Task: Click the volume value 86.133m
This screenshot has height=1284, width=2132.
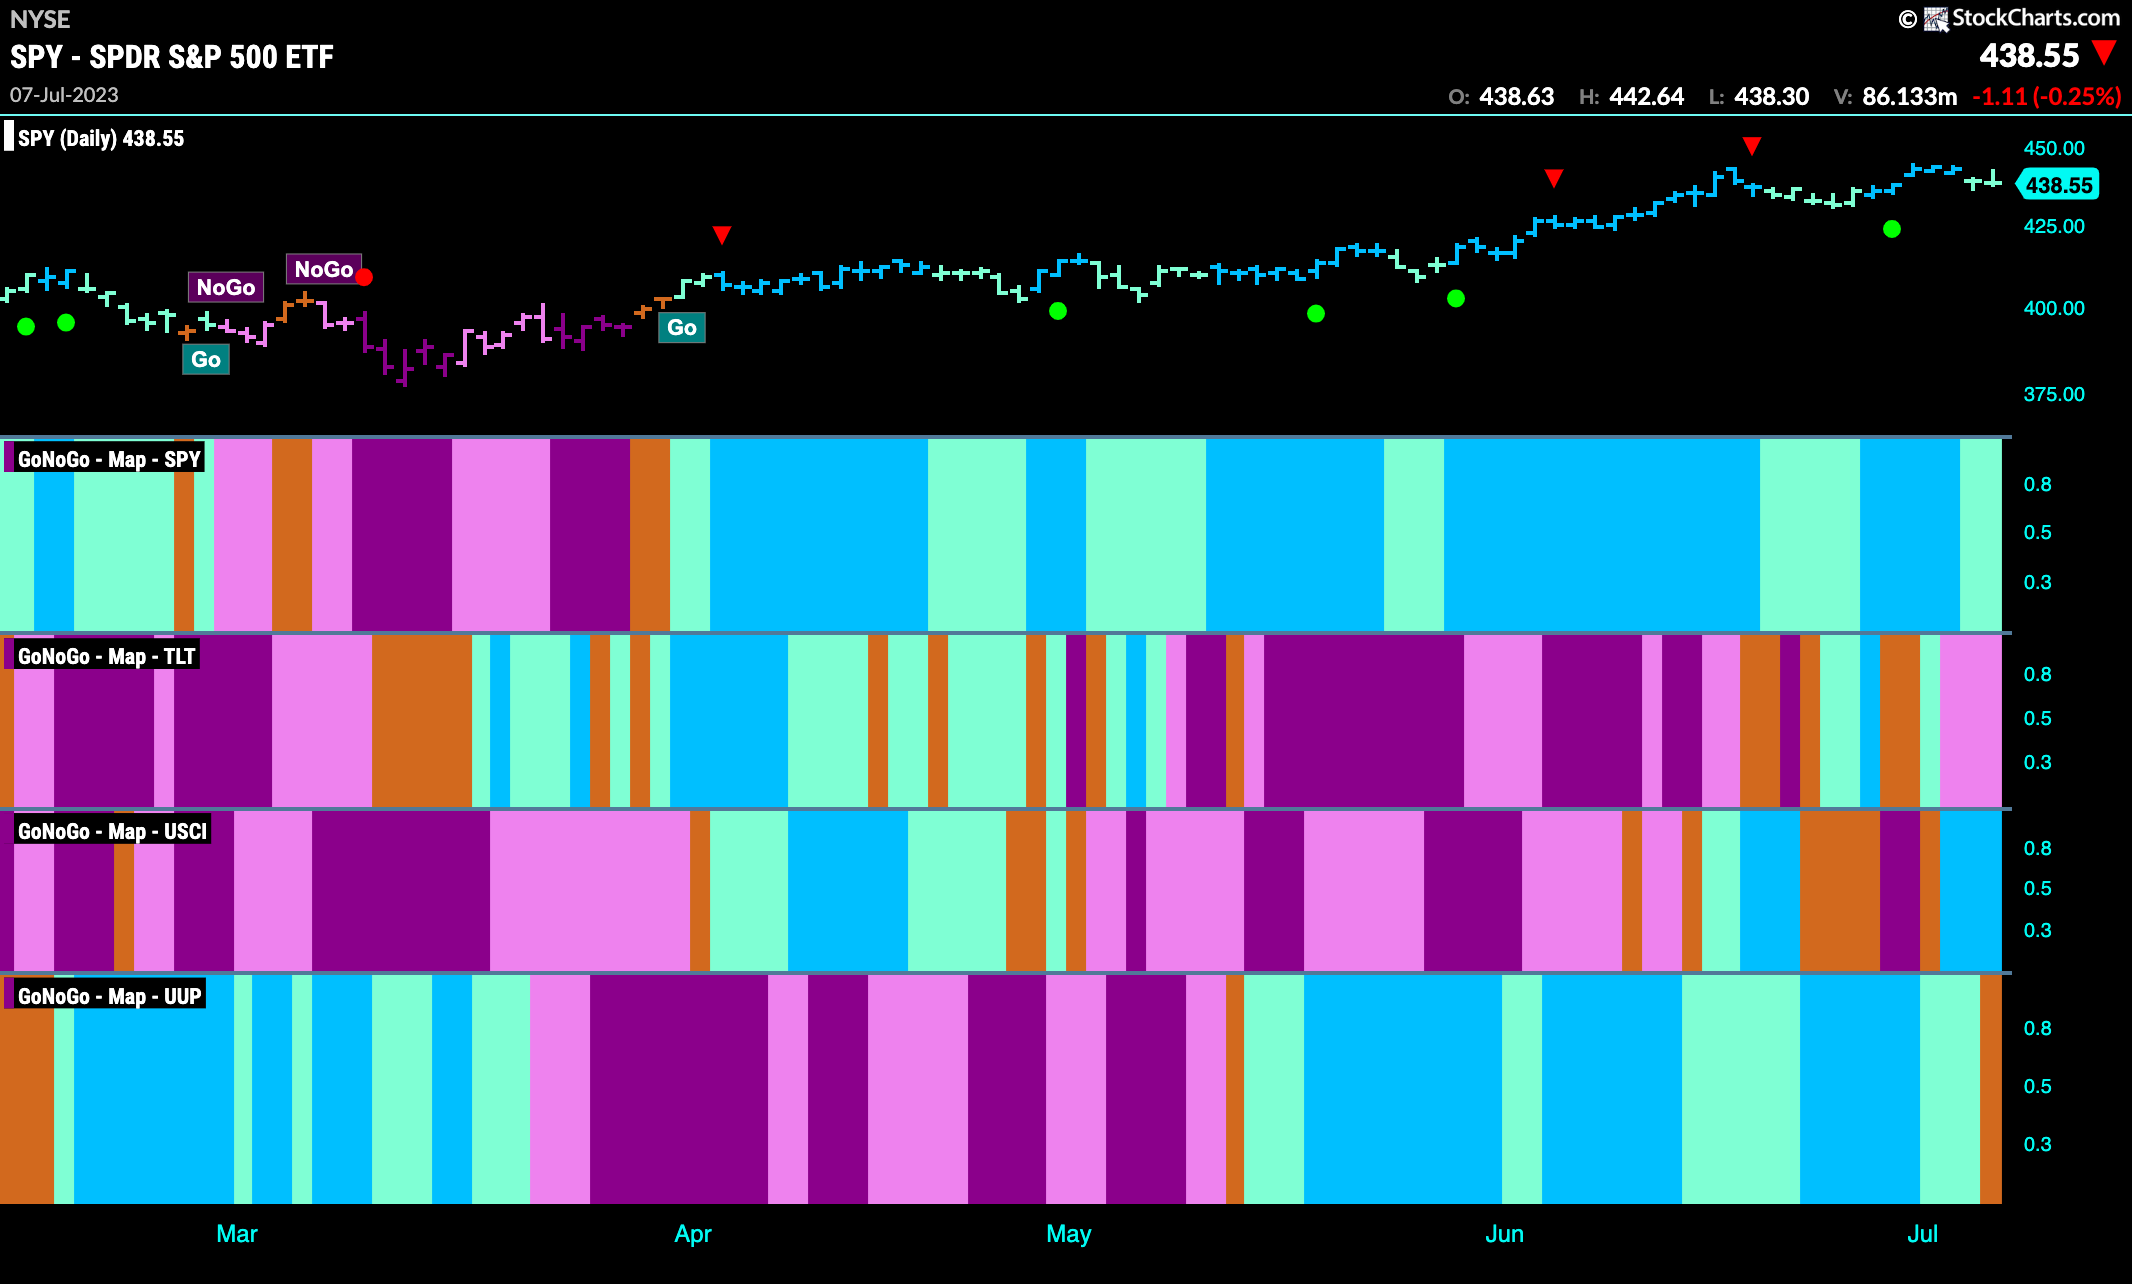Action: click(x=1910, y=97)
